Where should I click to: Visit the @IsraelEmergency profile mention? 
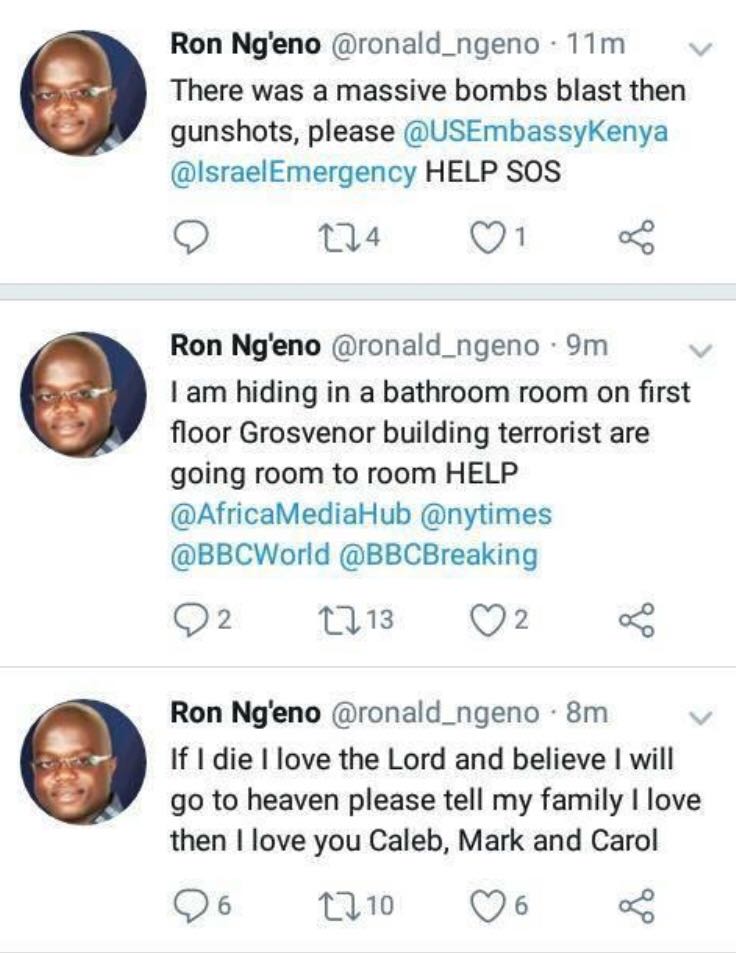[294, 172]
